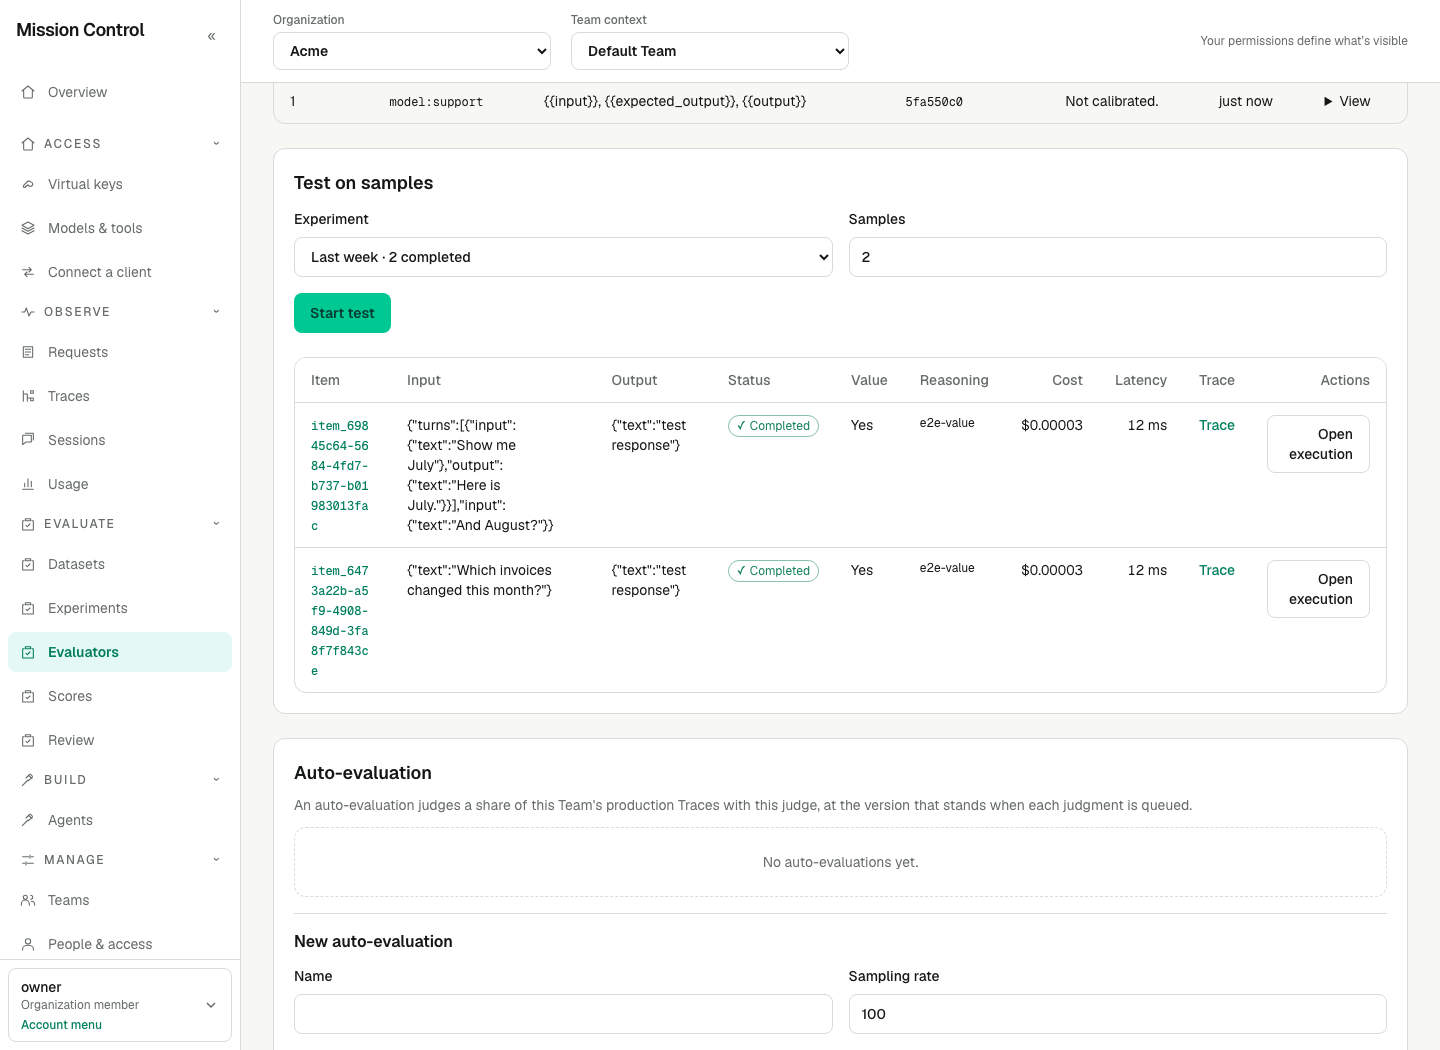Image resolution: width=1440 pixels, height=1050 pixels.
Task: Click the Review clipboard icon
Action: click(x=28, y=740)
